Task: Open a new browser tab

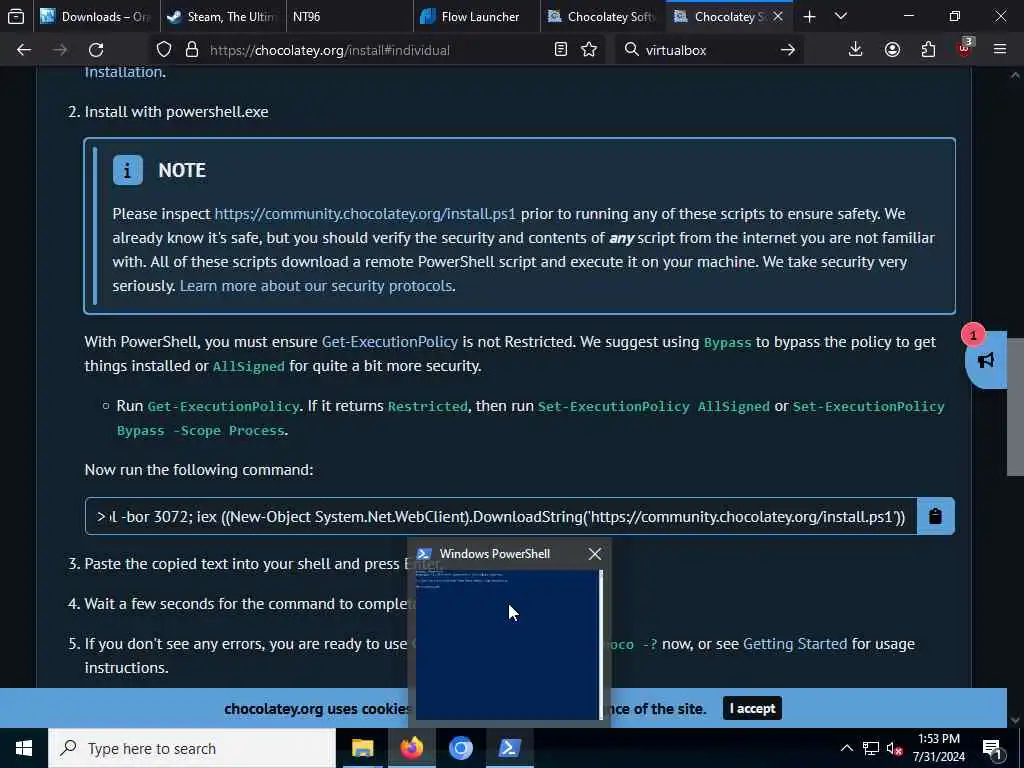Action: (x=809, y=16)
